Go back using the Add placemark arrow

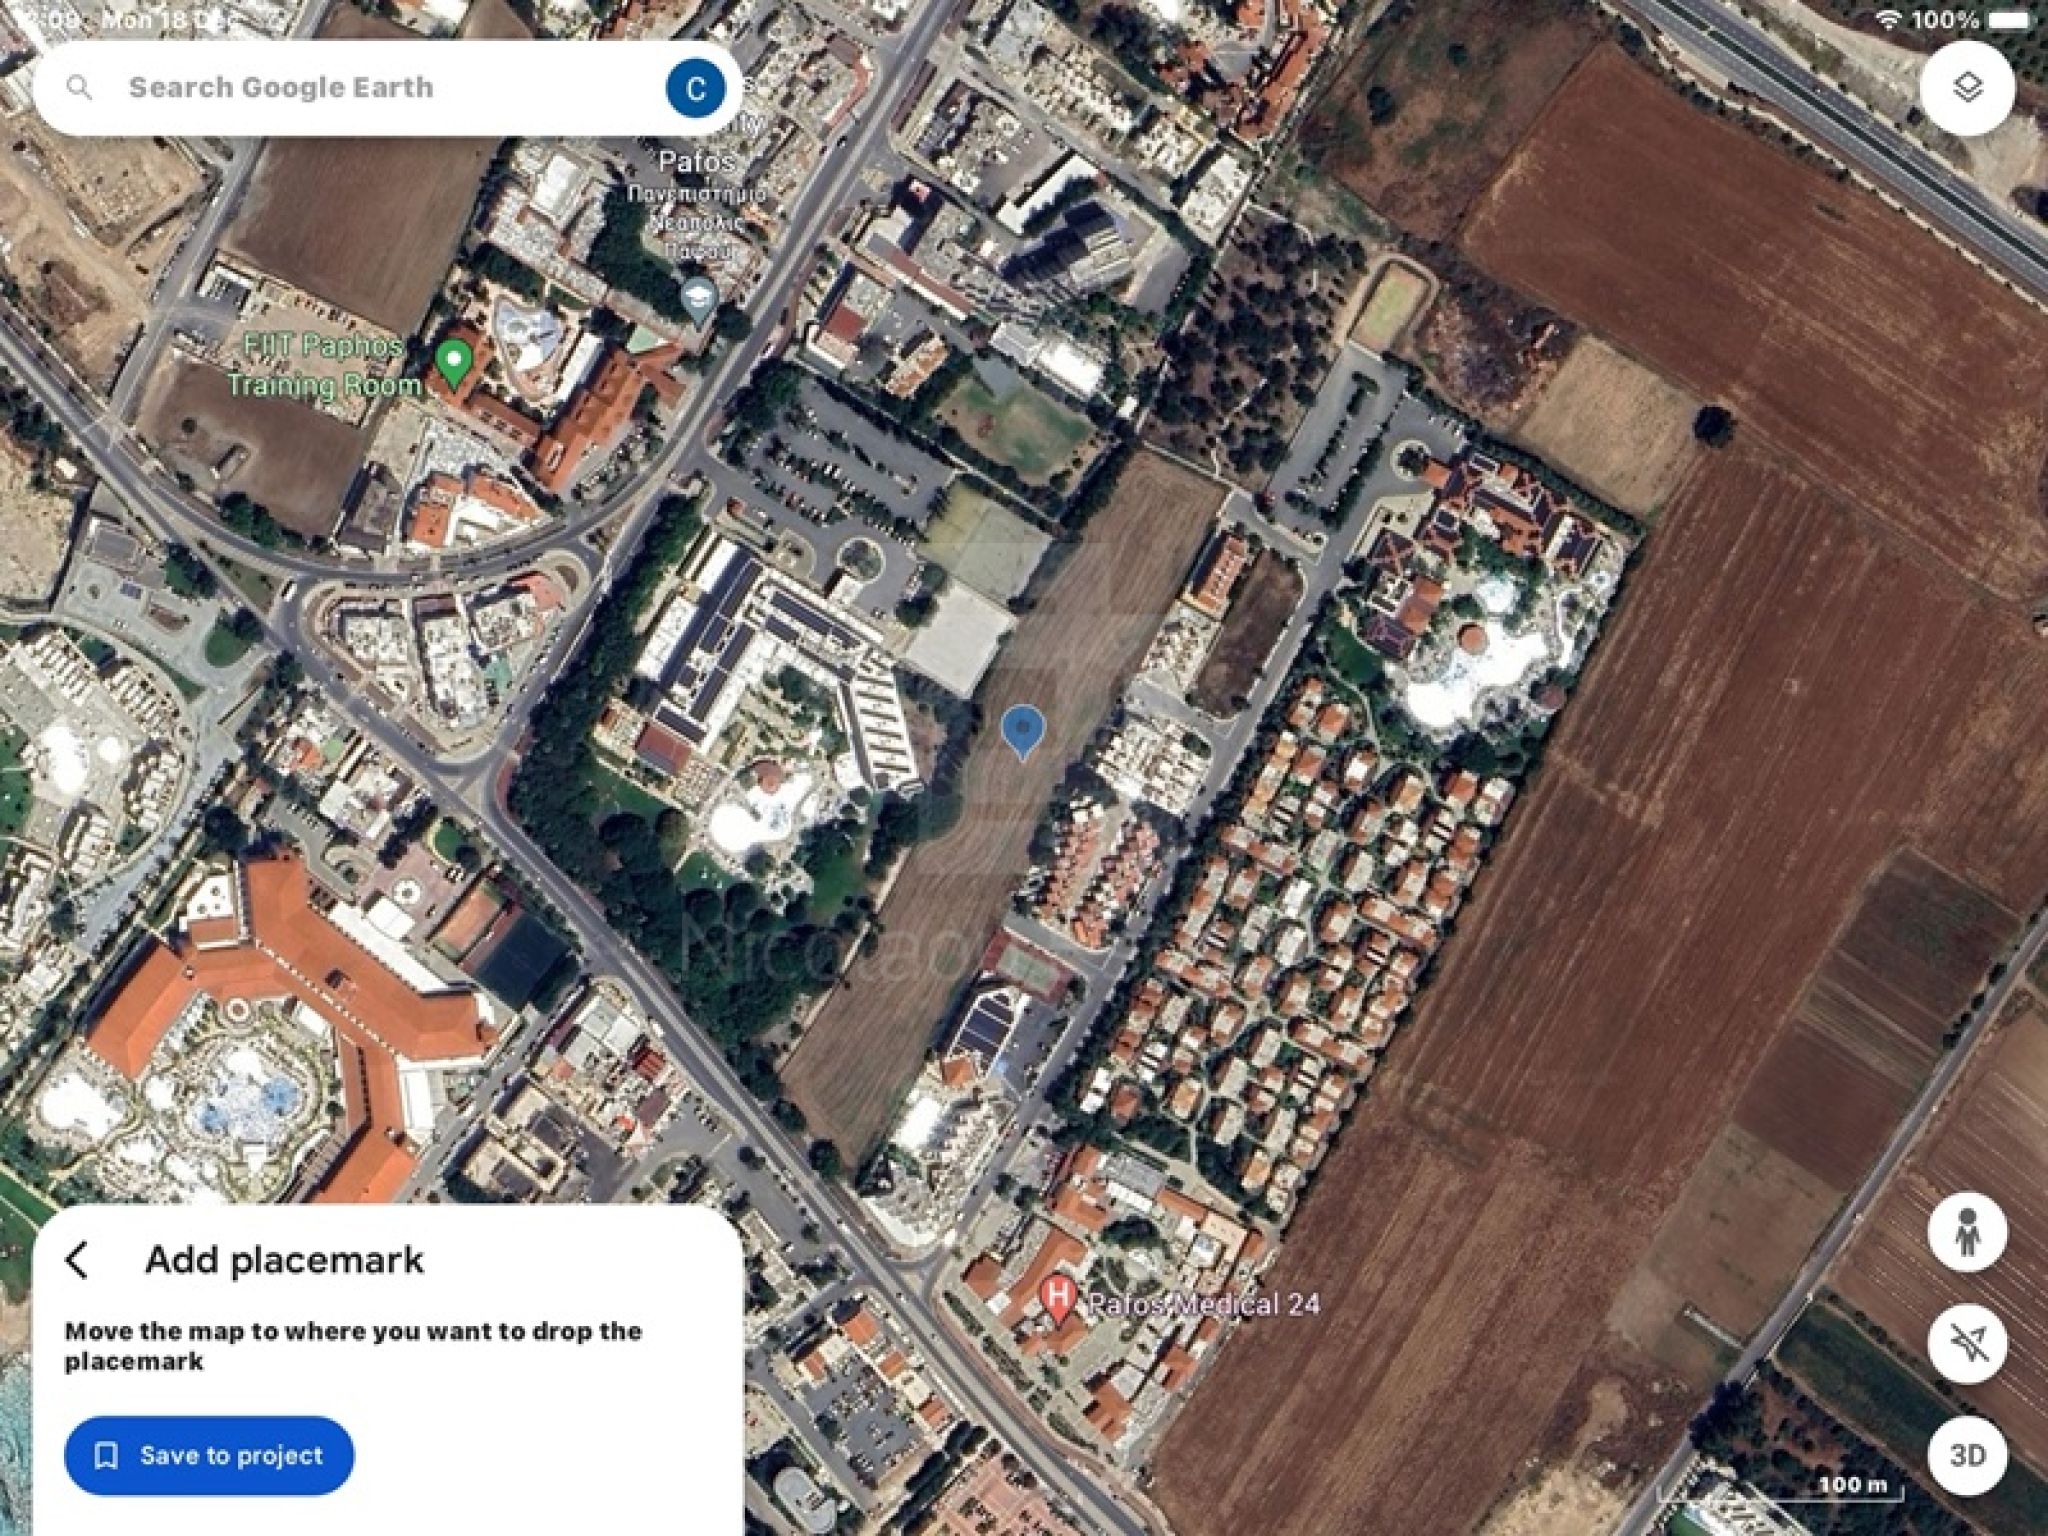tap(78, 1260)
